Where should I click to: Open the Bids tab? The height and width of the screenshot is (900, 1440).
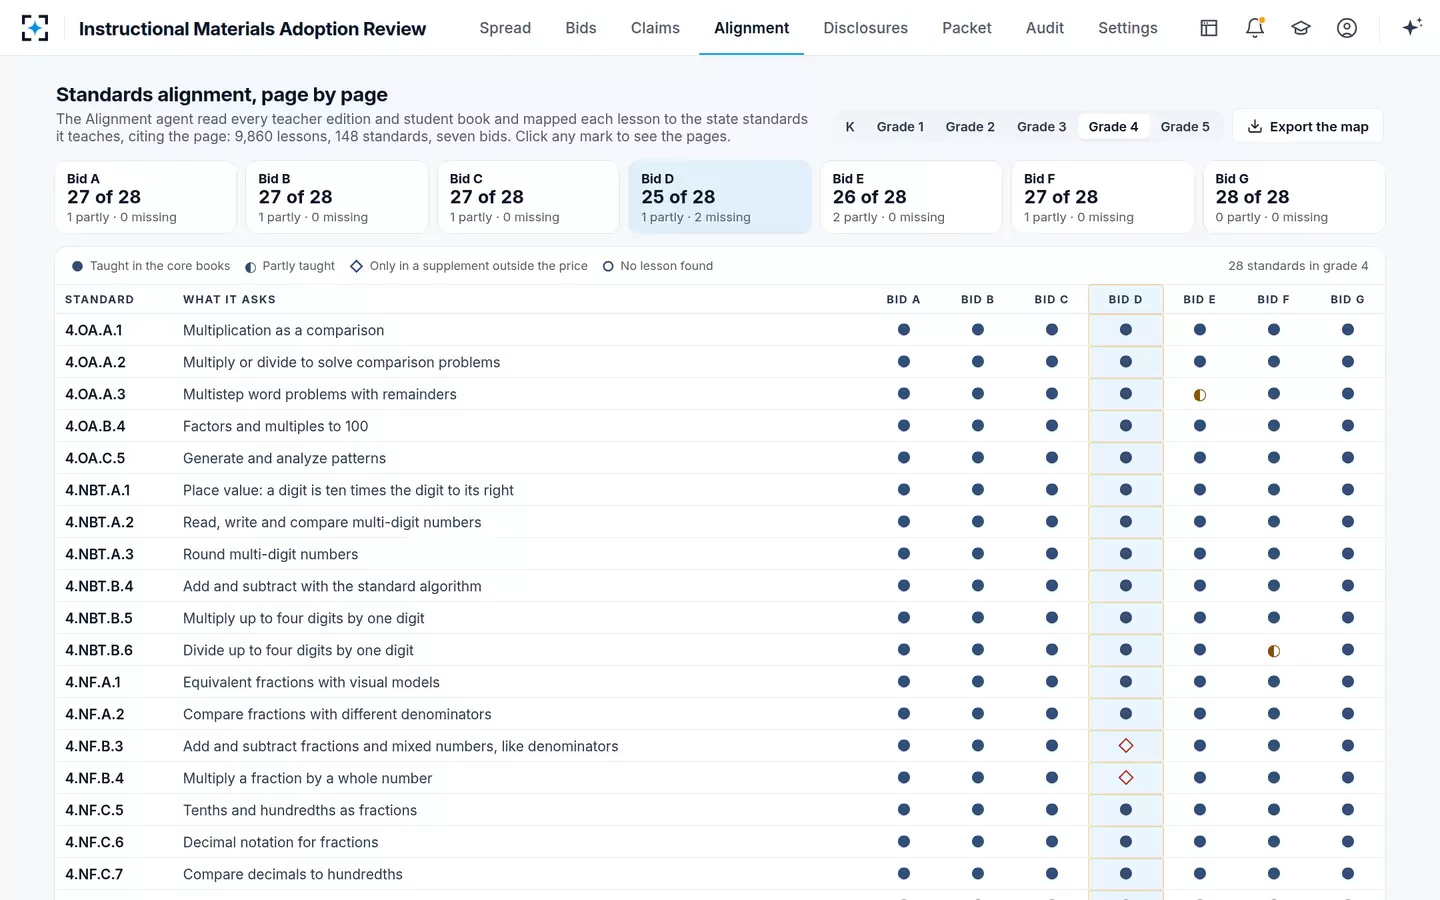581,28
